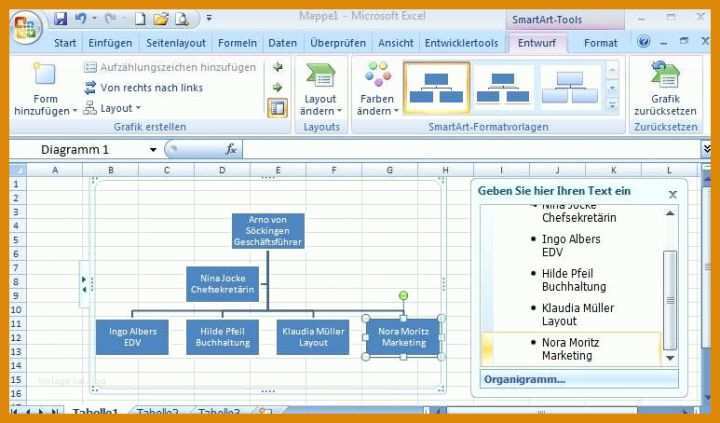Screen dimensions: 720x423
Task: Open the Überprüfen tab
Action: [338, 43]
